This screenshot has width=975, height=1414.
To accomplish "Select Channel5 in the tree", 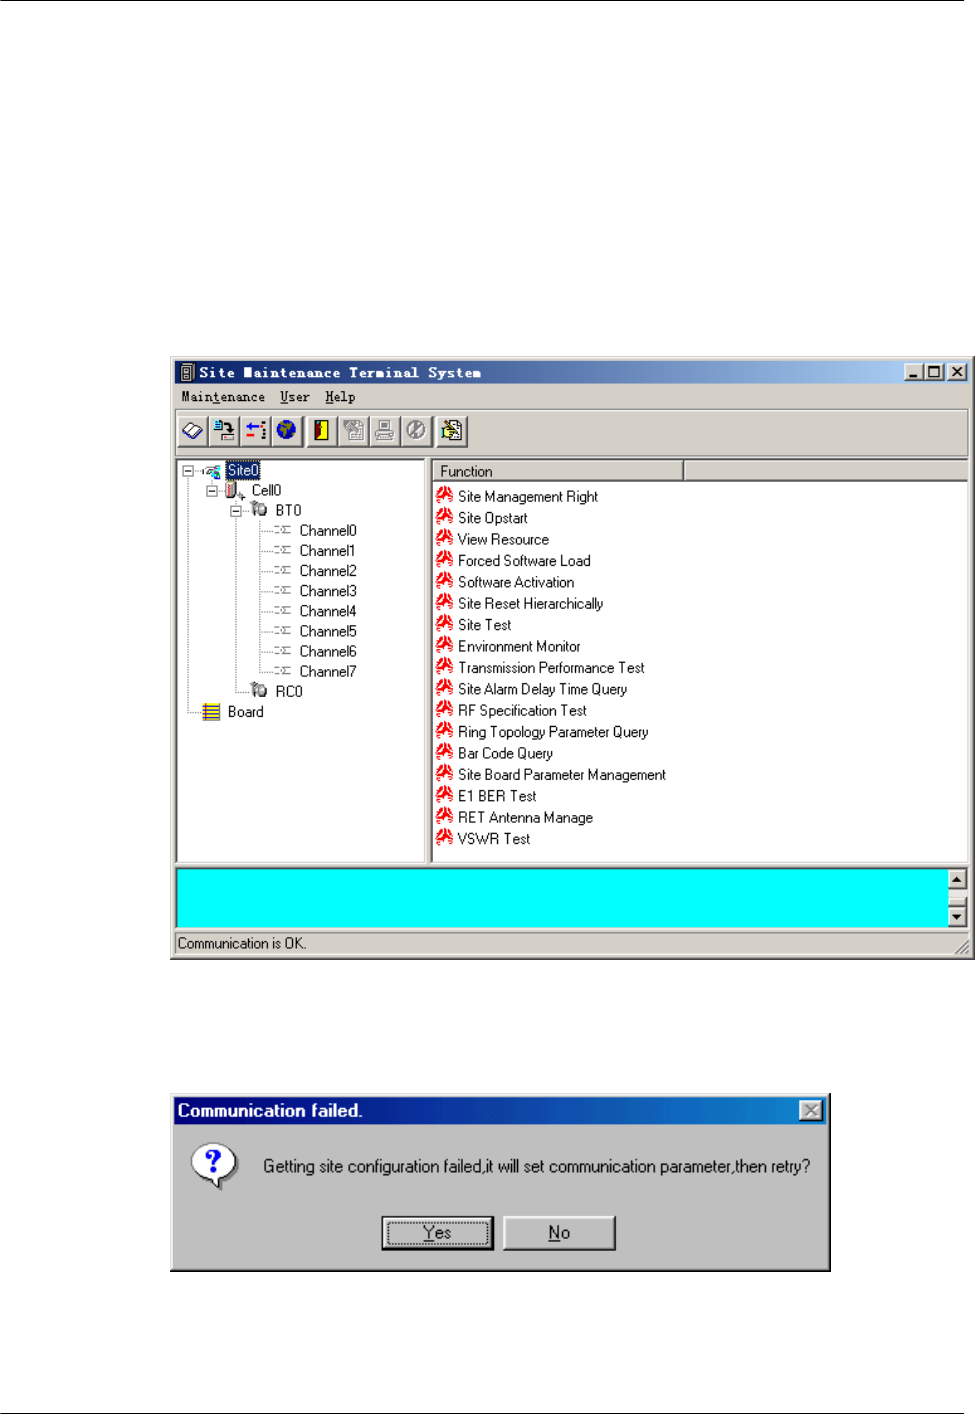I will (x=328, y=630).
